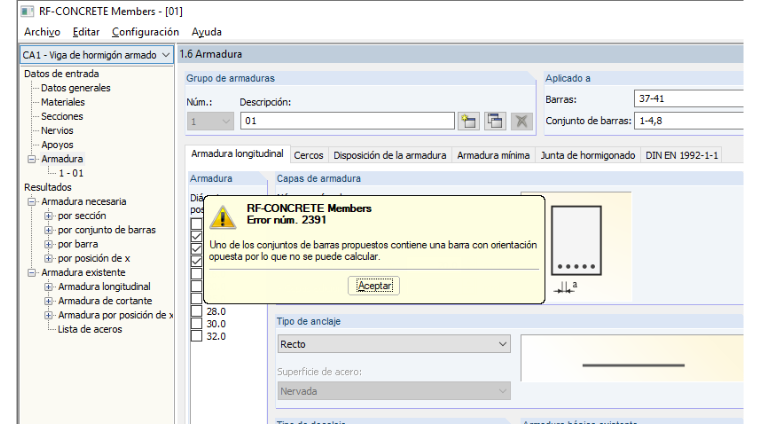Uncheck the middle of three checked diameter boxes
Screen dimensions: 760x424
coord(196,249)
